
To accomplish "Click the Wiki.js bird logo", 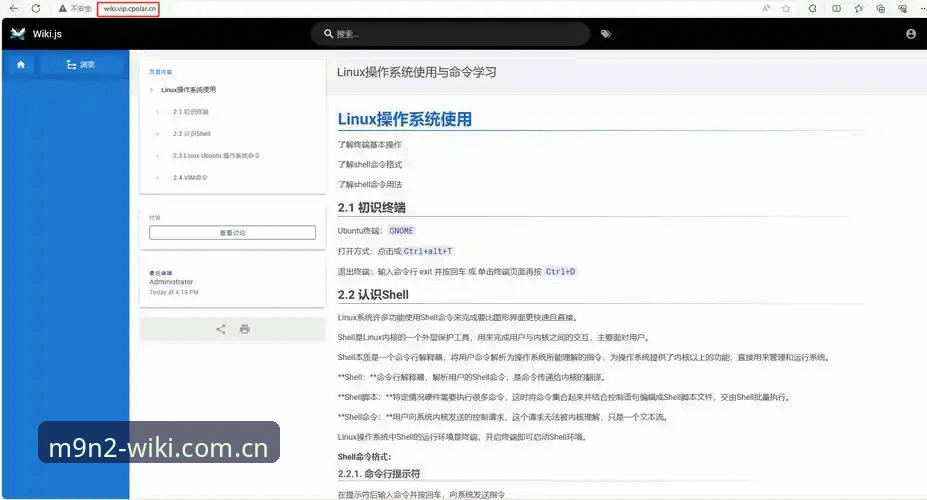I will [x=18, y=34].
